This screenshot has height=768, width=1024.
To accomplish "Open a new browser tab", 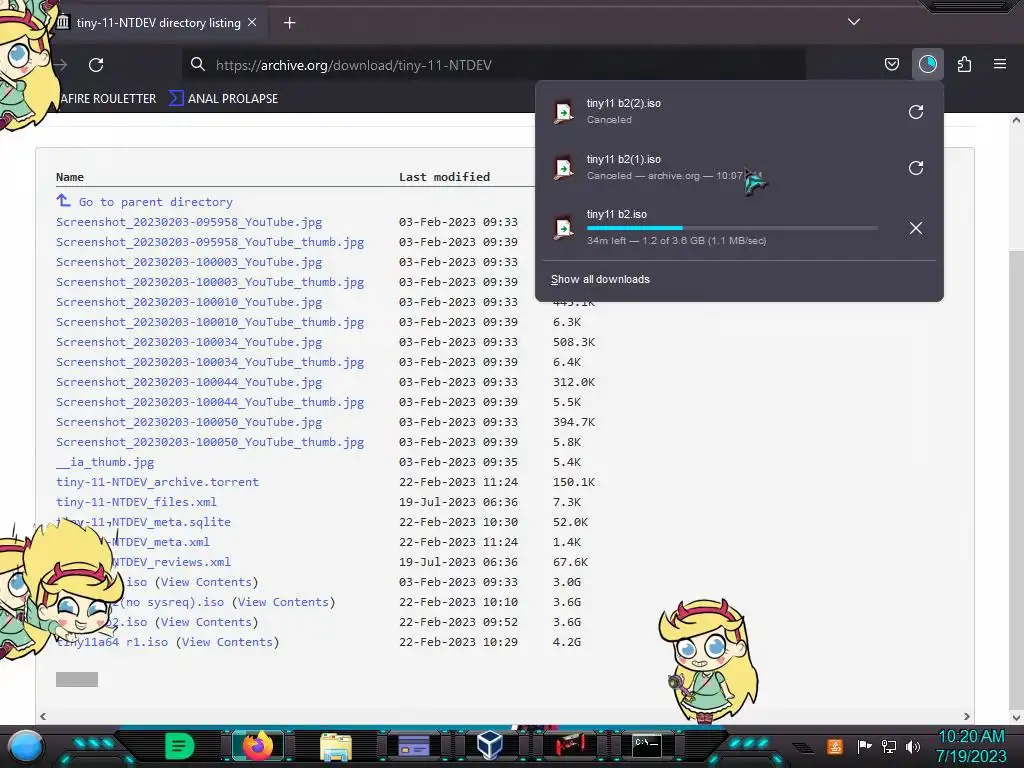I will (x=289, y=23).
